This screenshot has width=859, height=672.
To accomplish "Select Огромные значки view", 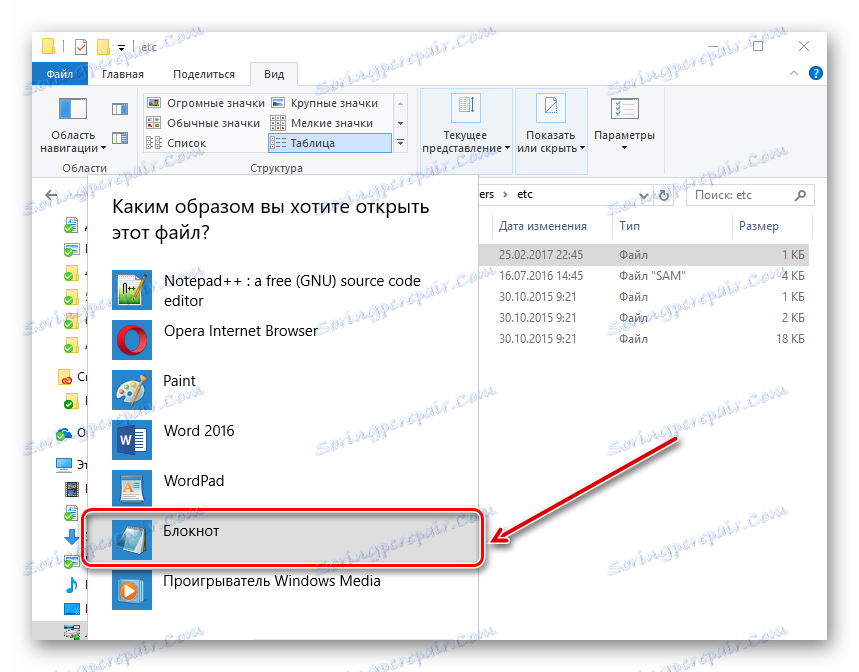I will [206, 103].
